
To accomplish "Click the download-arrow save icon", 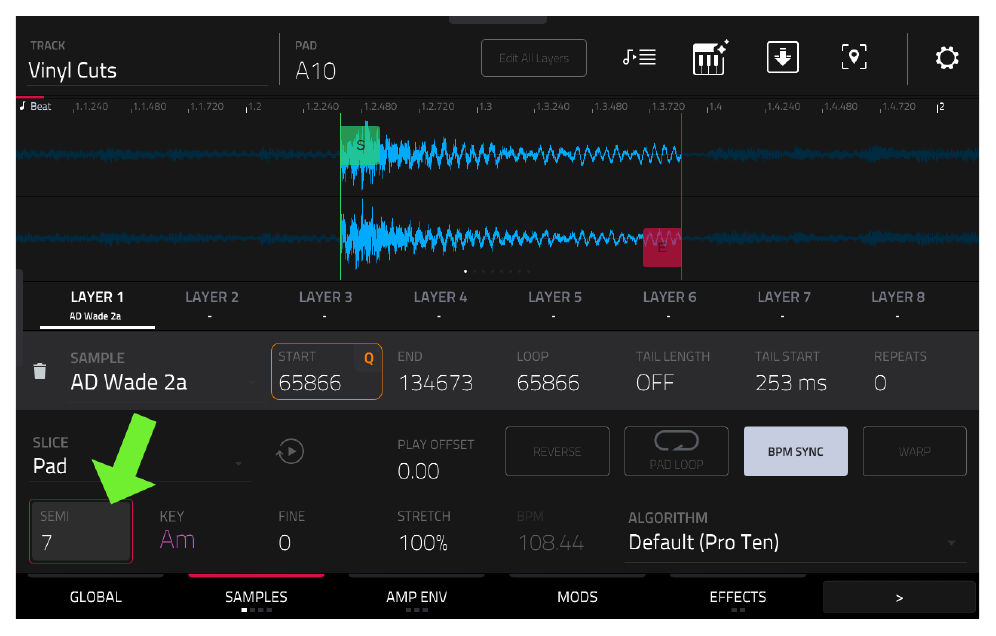I will pos(783,58).
